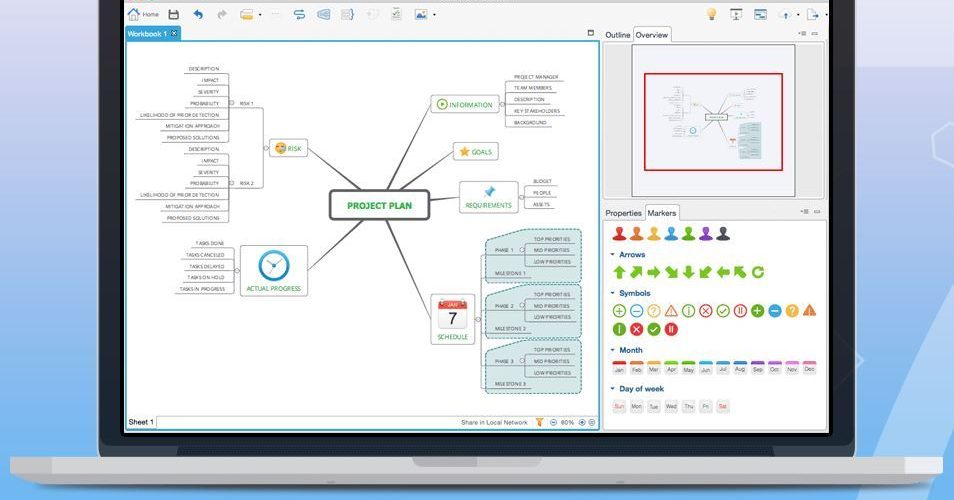Close the Workbook 1 tab
Viewport: 954px width, 500px height.
pyautogui.click(x=174, y=33)
